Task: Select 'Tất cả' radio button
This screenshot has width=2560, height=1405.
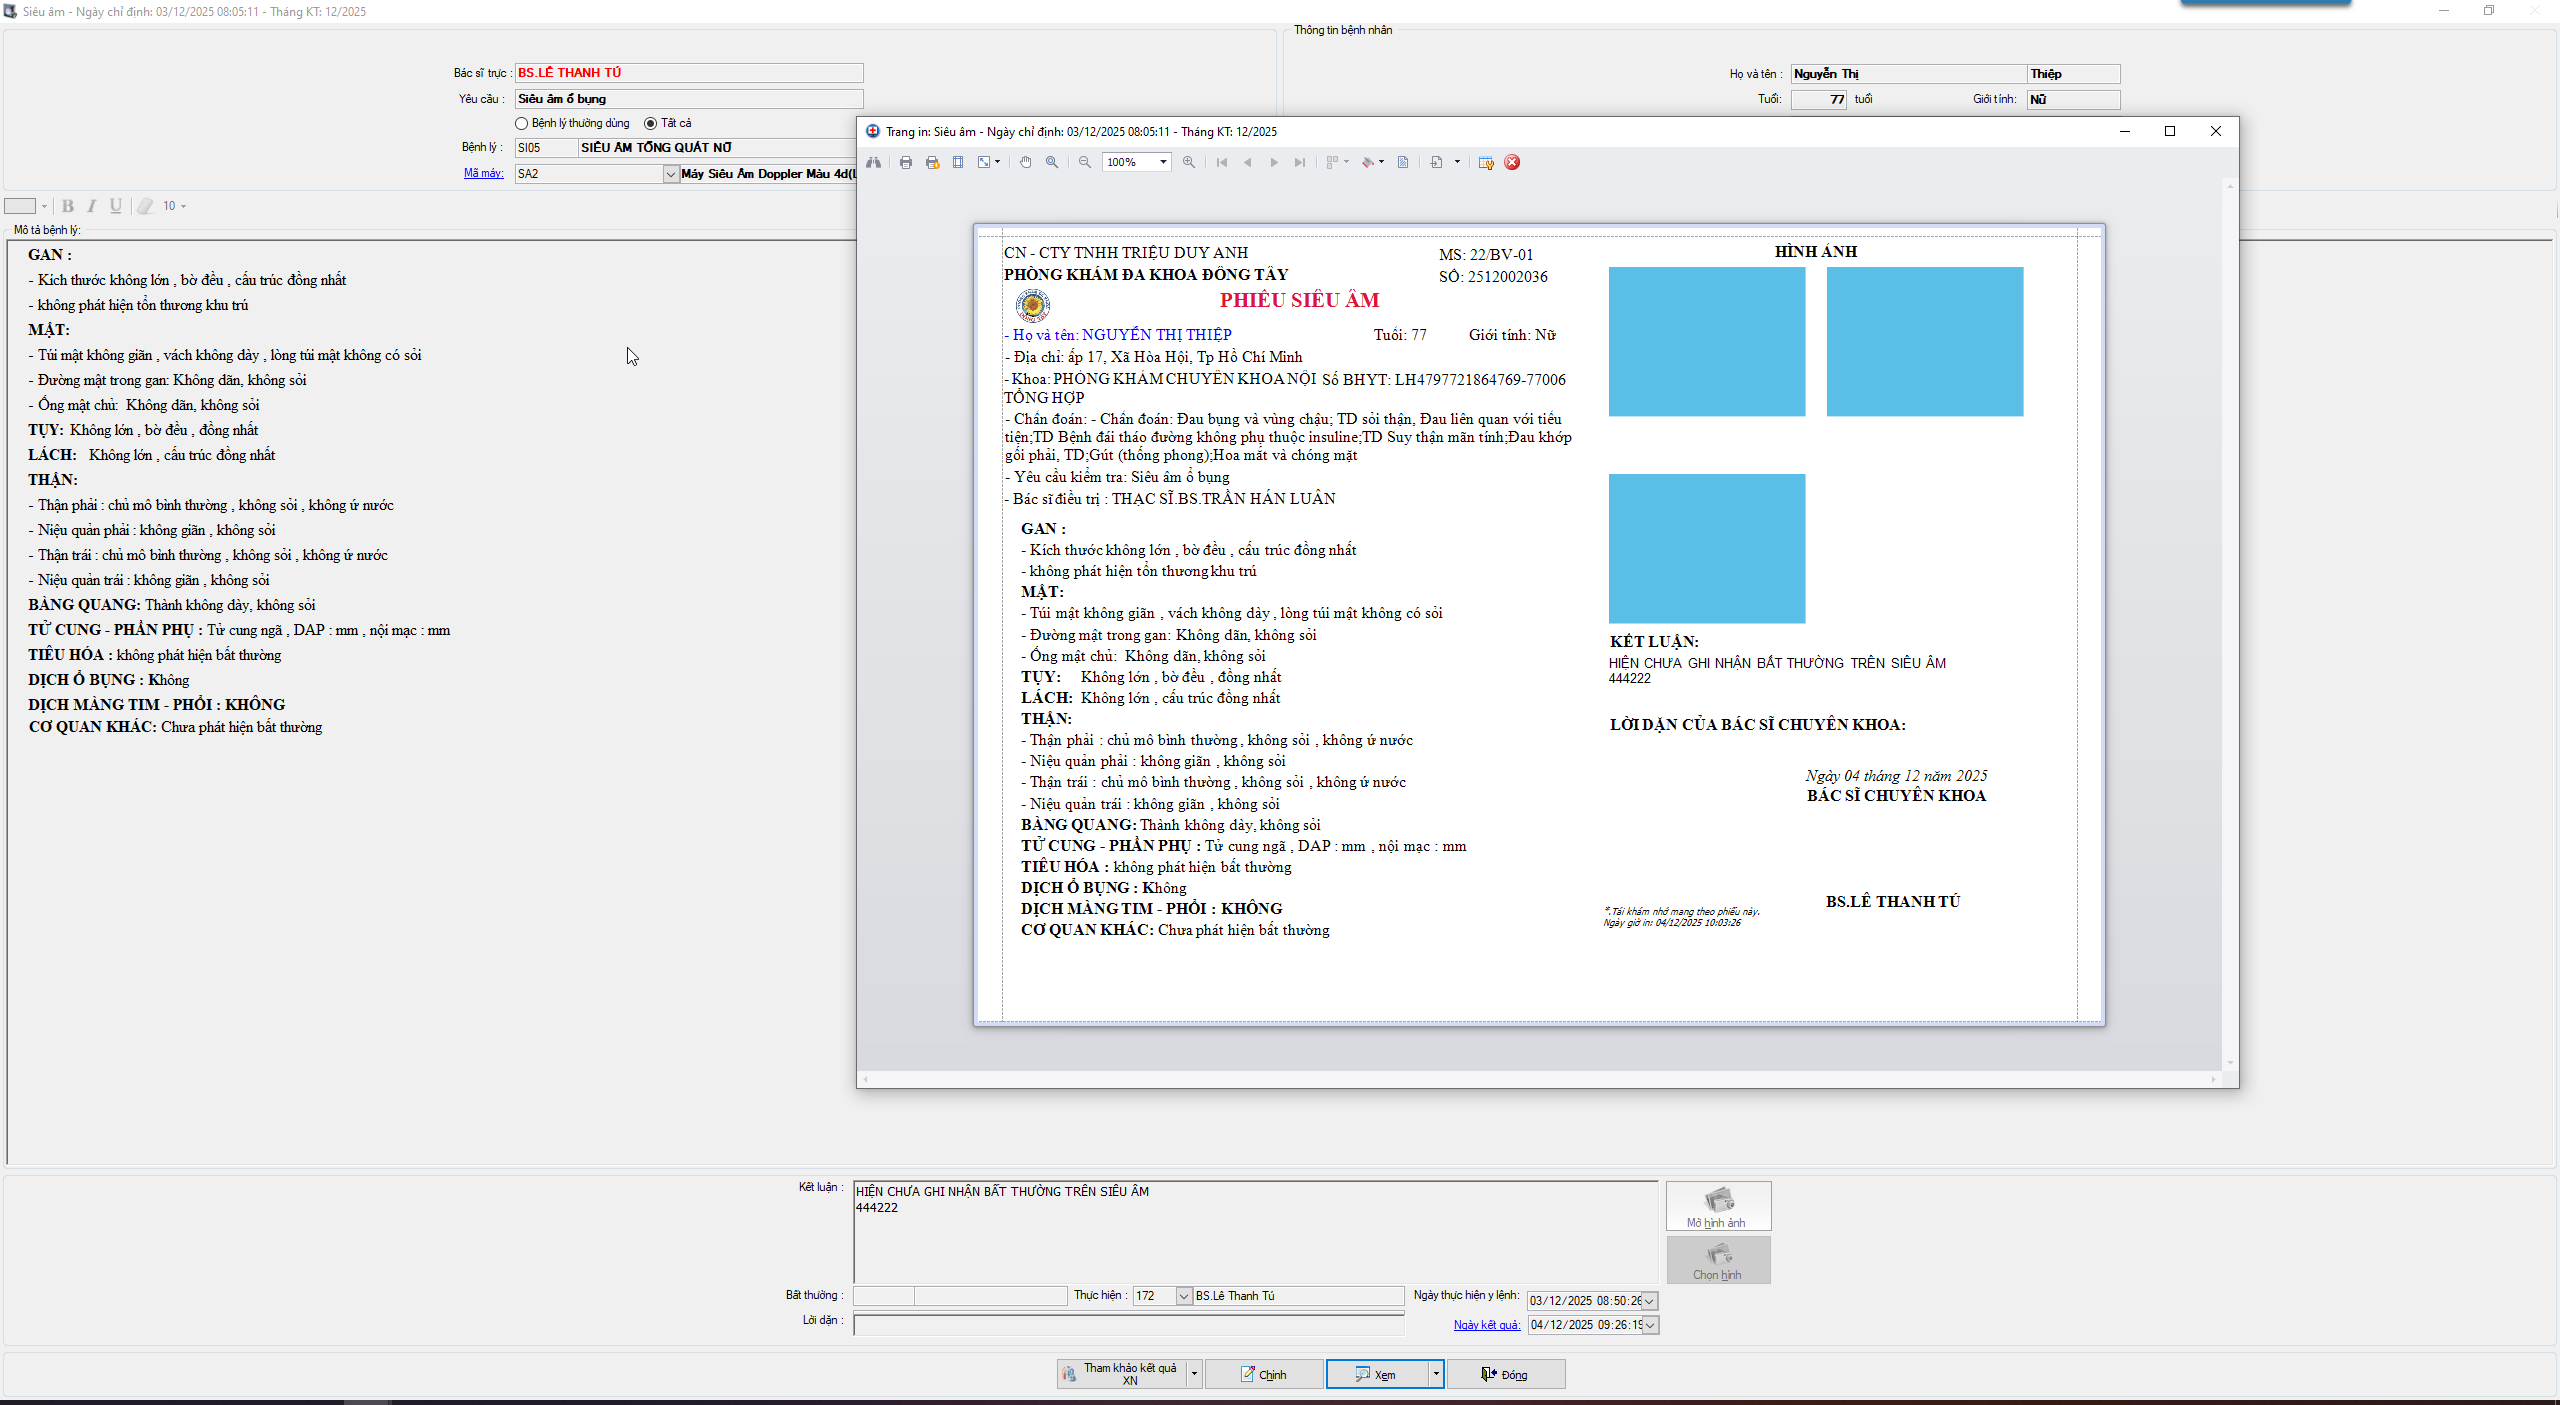Action: pyautogui.click(x=650, y=123)
